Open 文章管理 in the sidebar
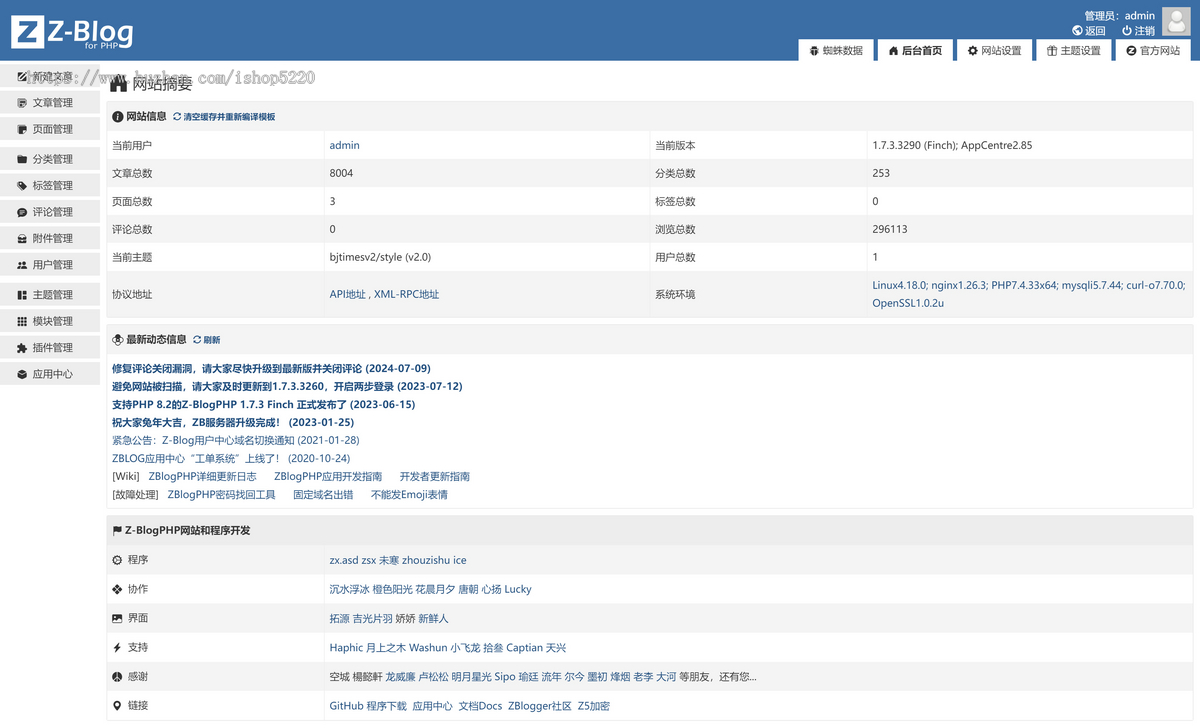The width and height of the screenshot is (1200, 728). (50, 103)
